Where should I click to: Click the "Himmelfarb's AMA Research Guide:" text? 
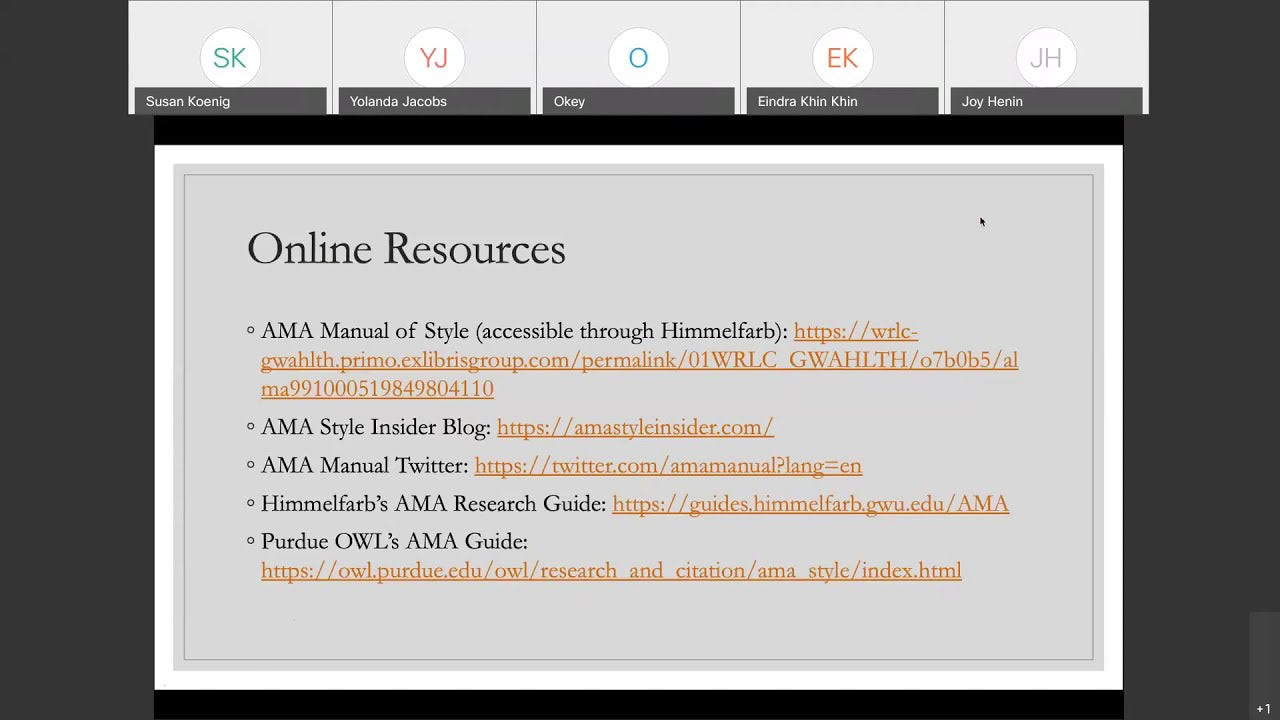pyautogui.click(x=433, y=504)
